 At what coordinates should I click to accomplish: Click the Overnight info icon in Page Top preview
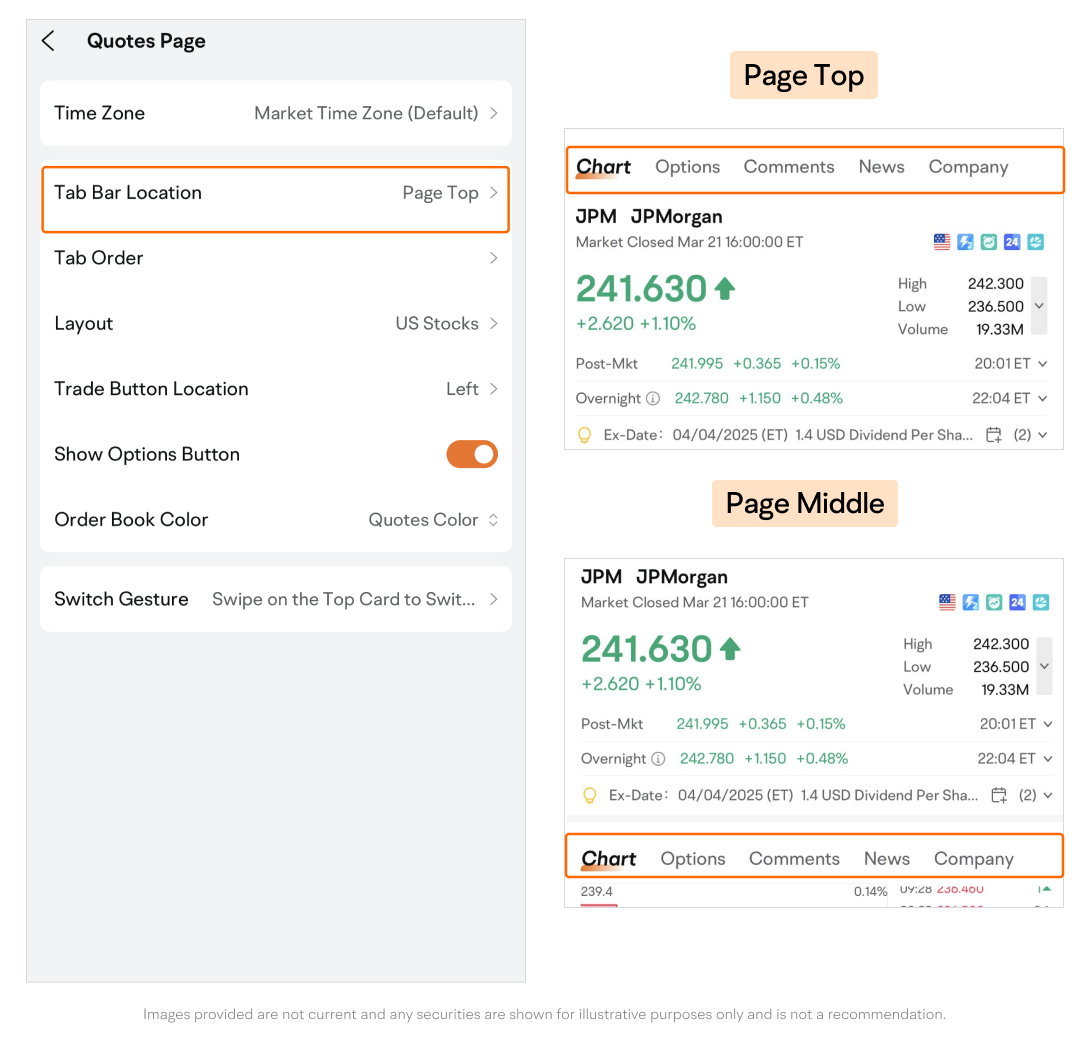[653, 398]
